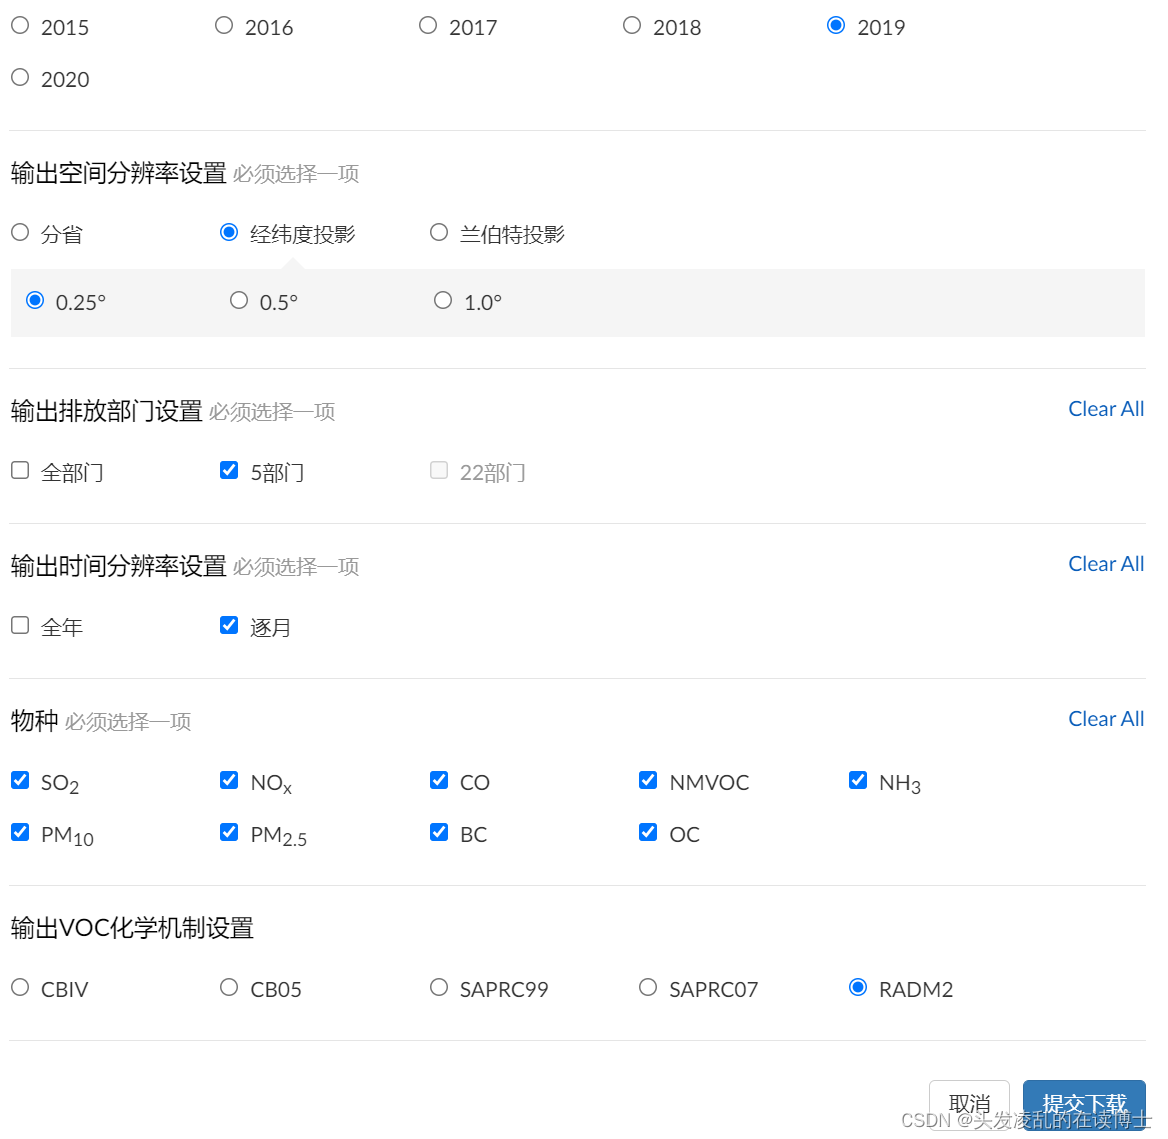Select the SAPRC99 VOC mechanism

438,986
